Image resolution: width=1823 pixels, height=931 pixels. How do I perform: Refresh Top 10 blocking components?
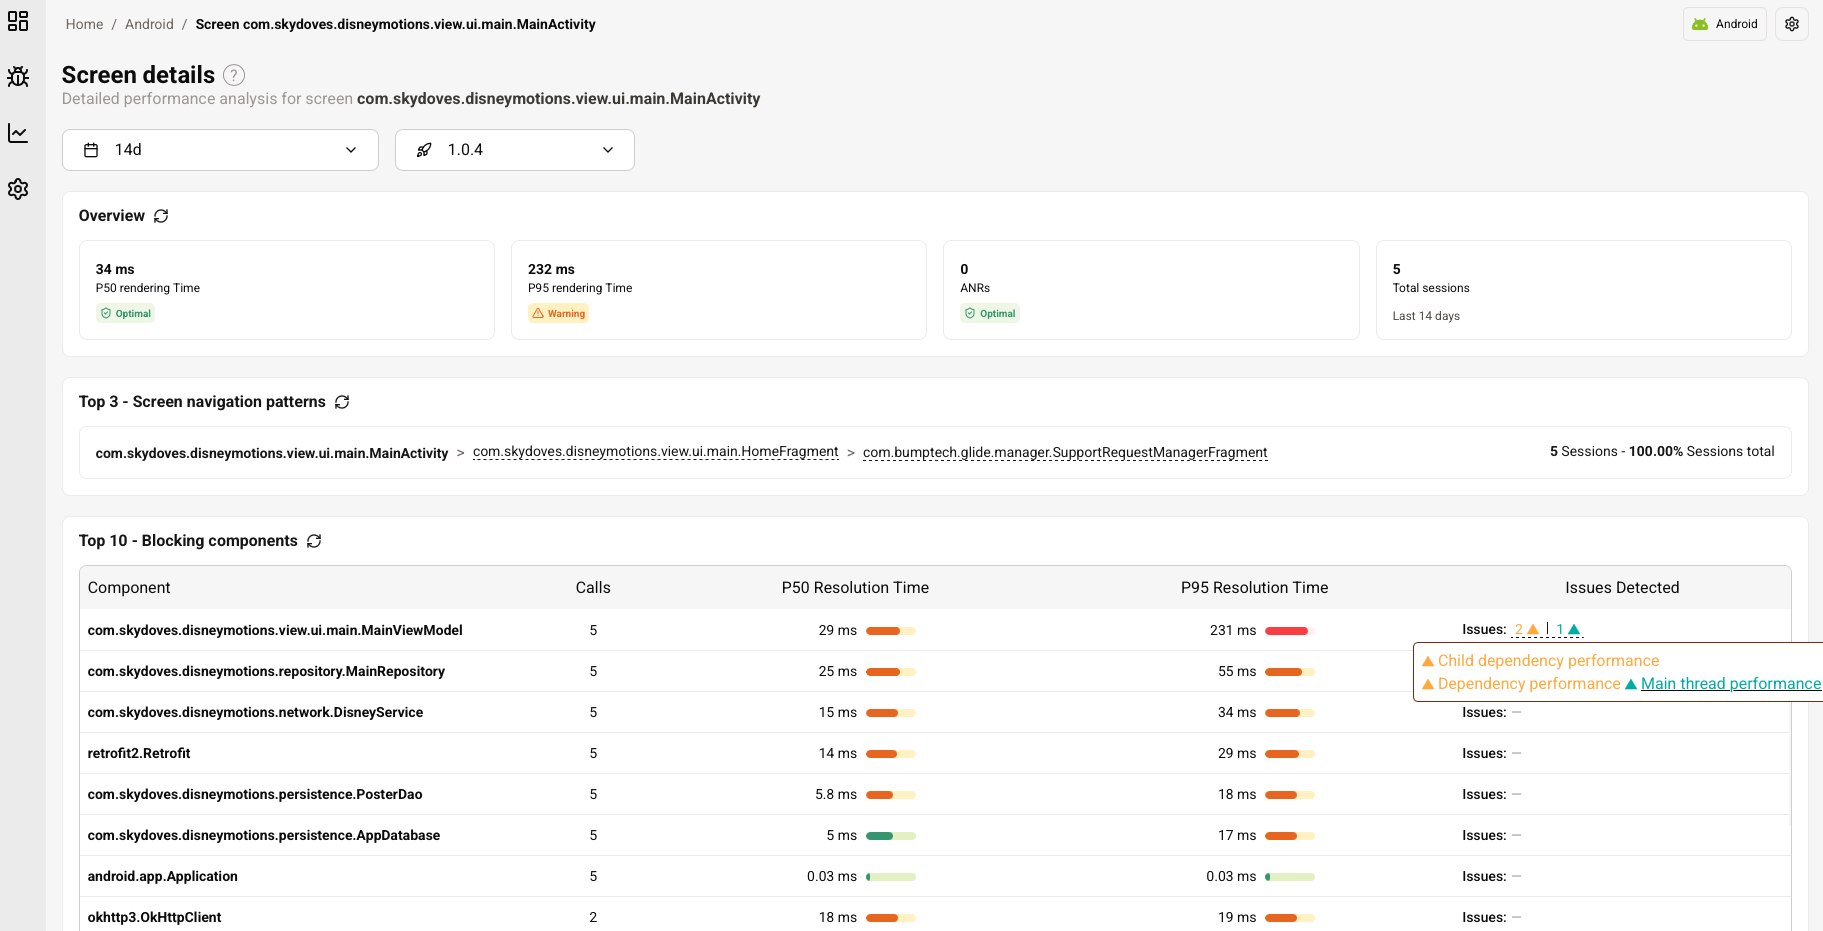(314, 541)
